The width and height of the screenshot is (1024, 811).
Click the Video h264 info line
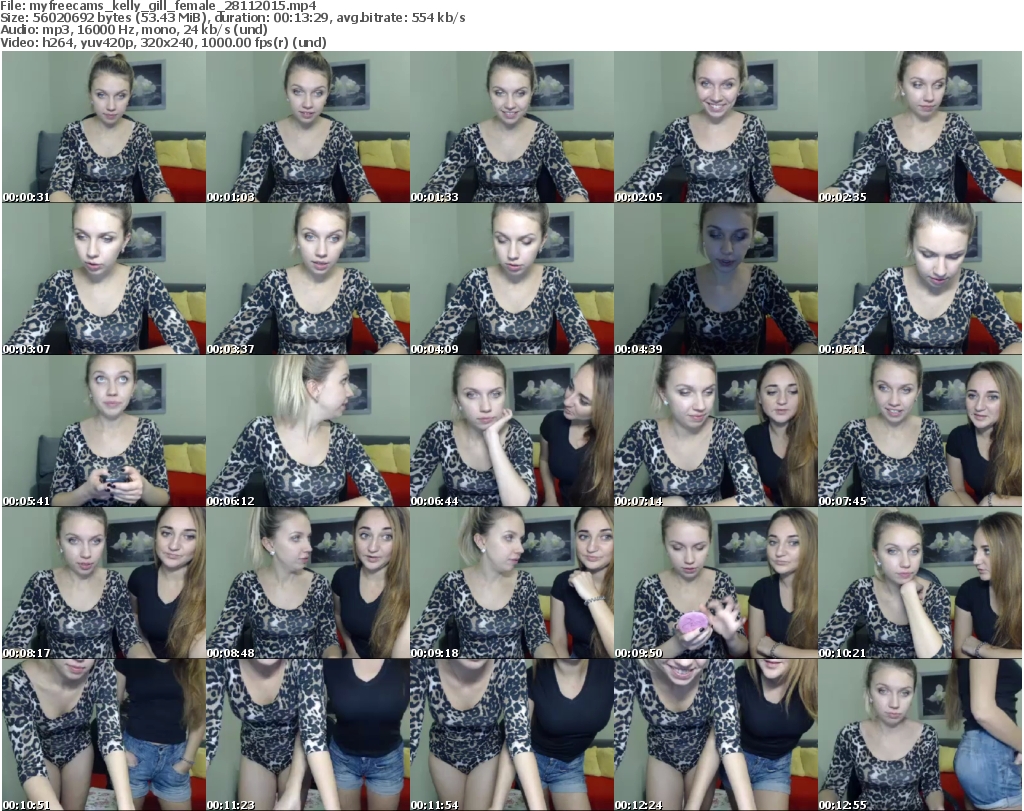click(163, 42)
